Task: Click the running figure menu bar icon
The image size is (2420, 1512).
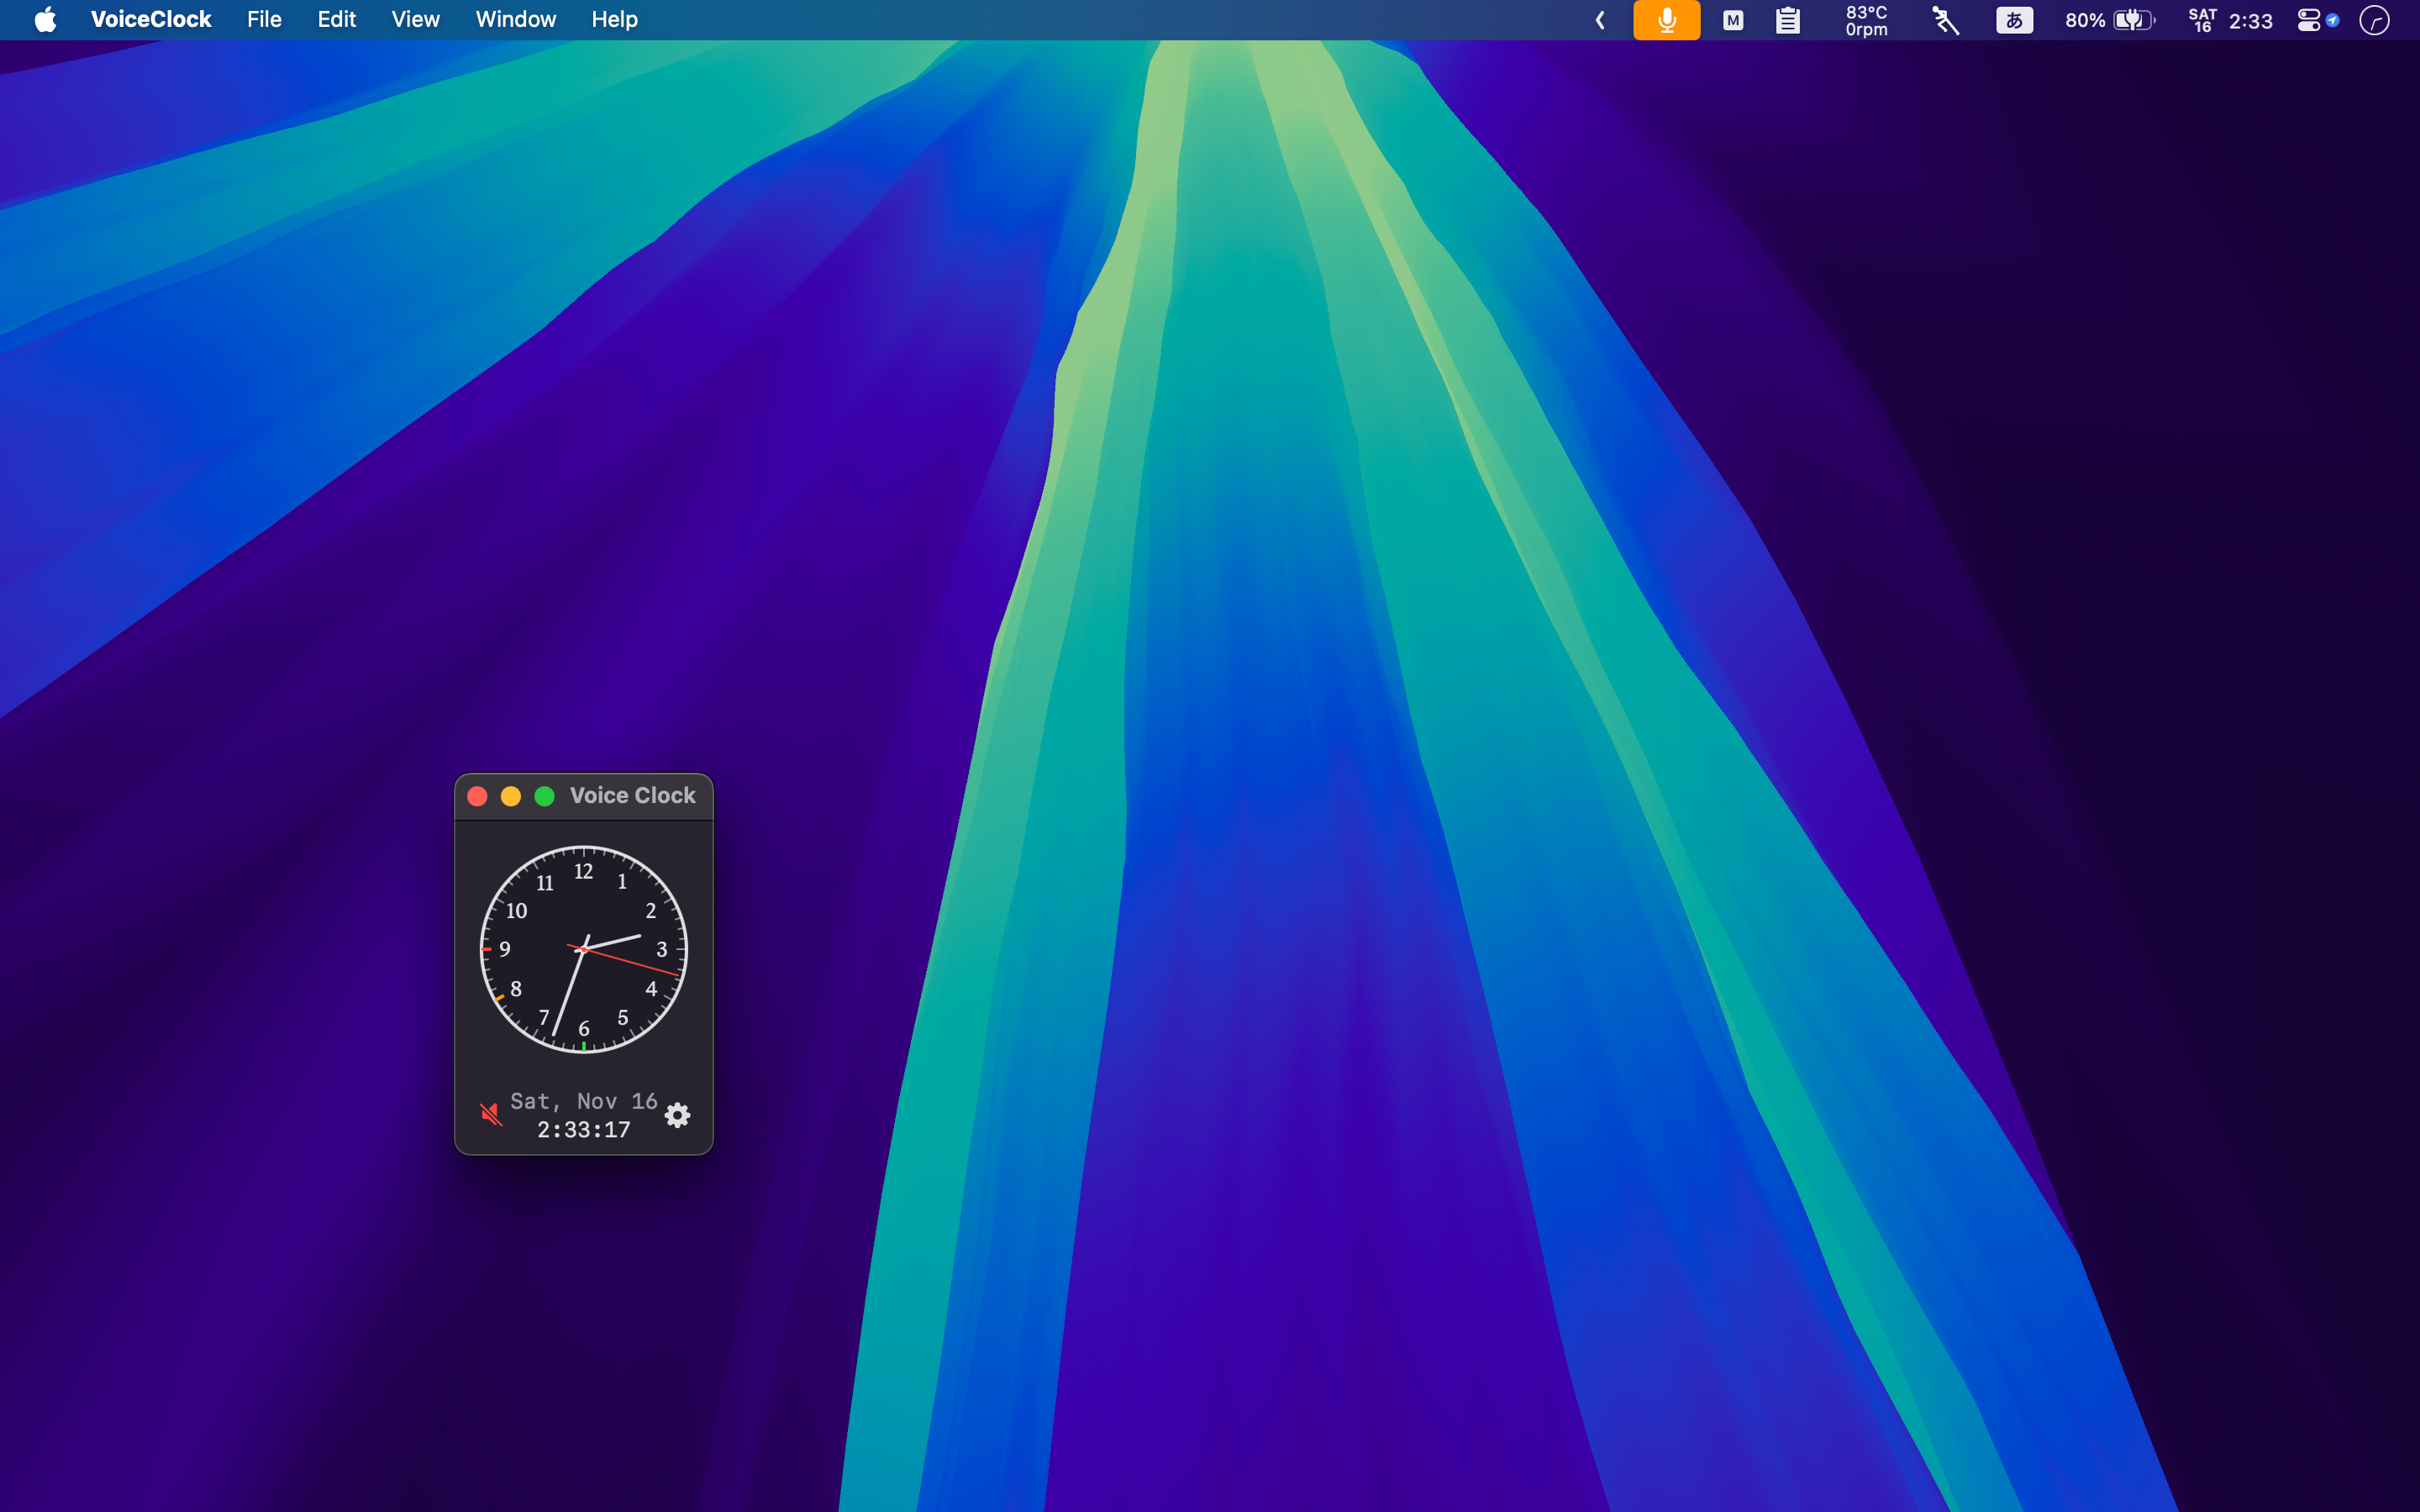Action: point(1945,20)
